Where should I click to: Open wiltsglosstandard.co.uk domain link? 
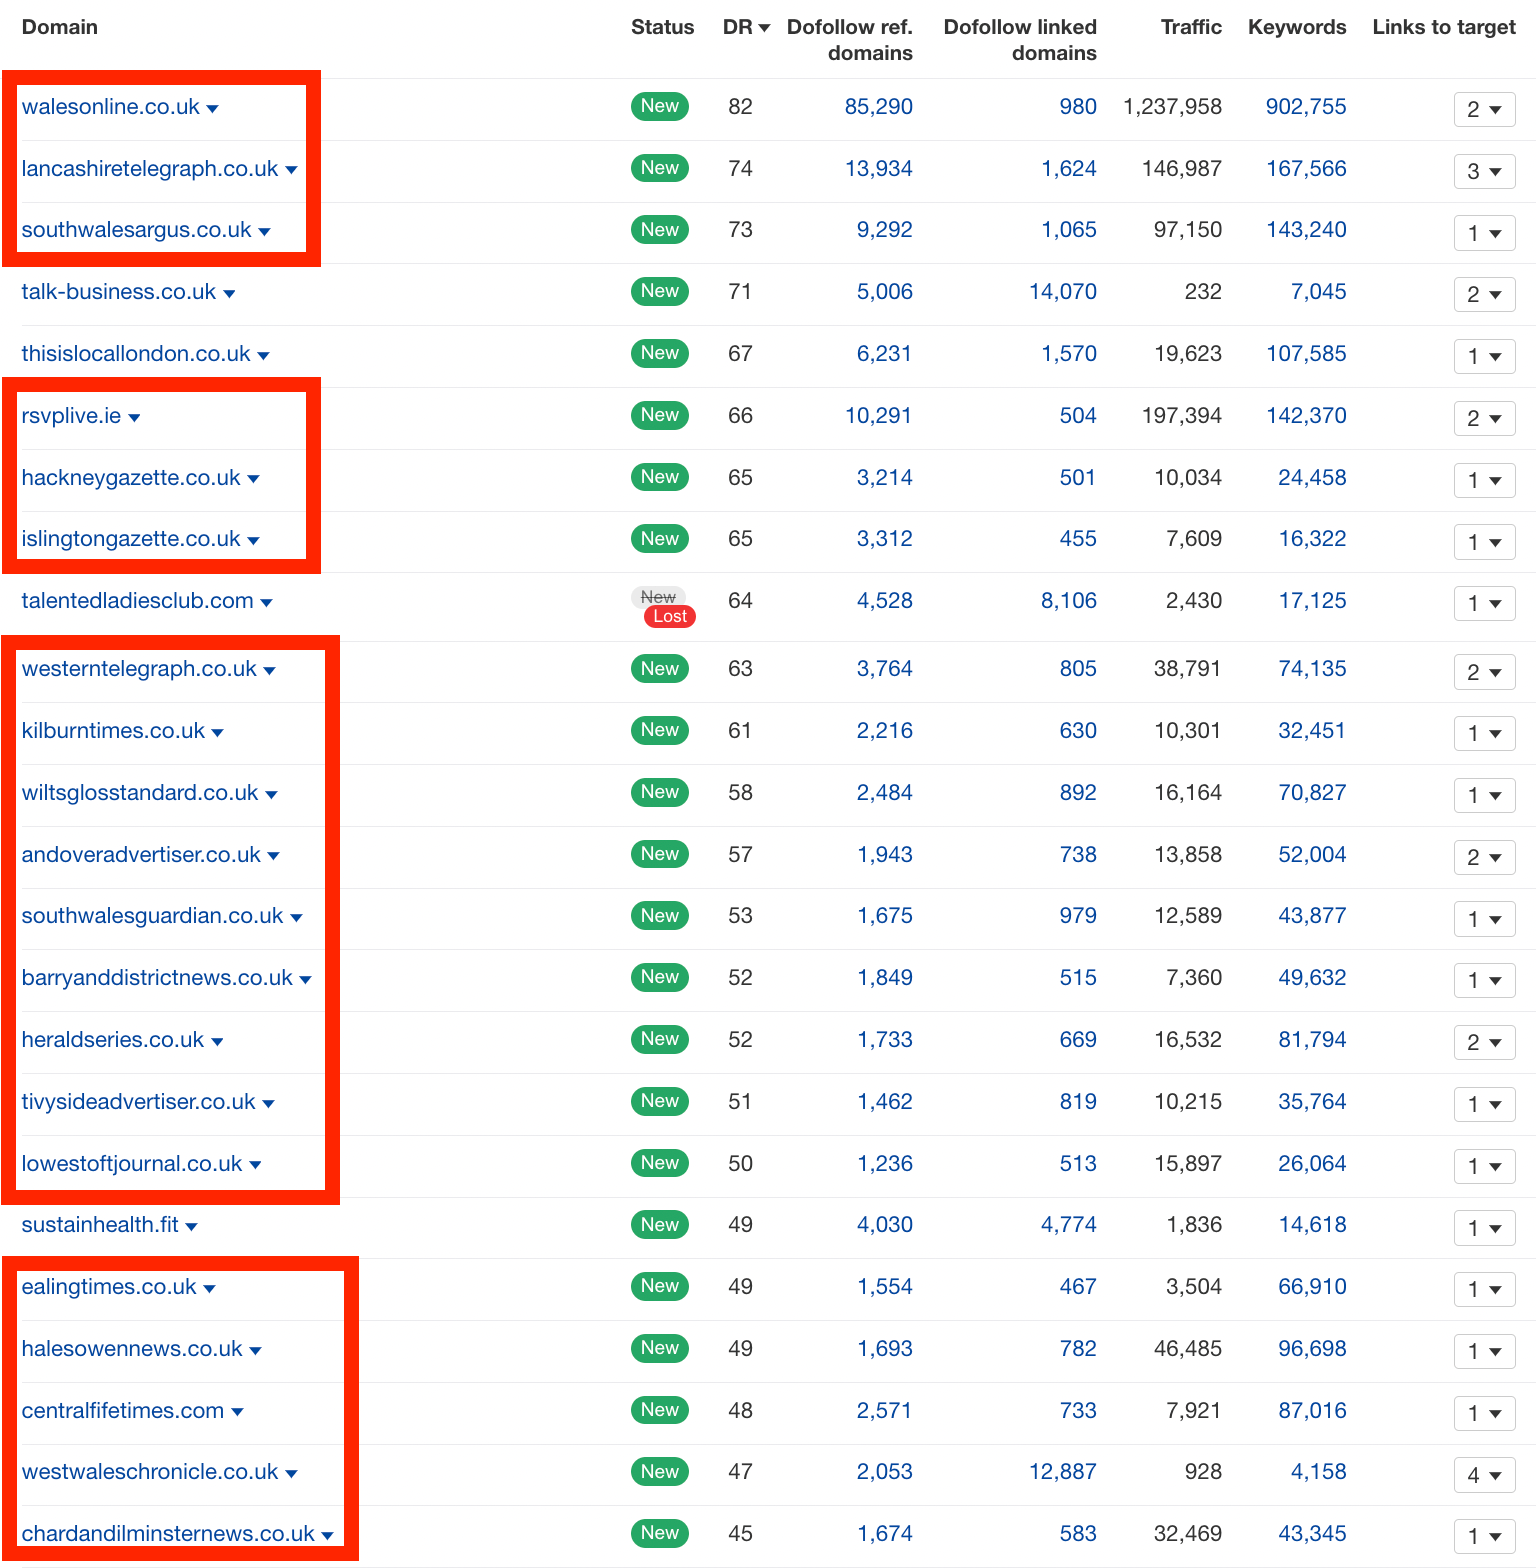[140, 793]
